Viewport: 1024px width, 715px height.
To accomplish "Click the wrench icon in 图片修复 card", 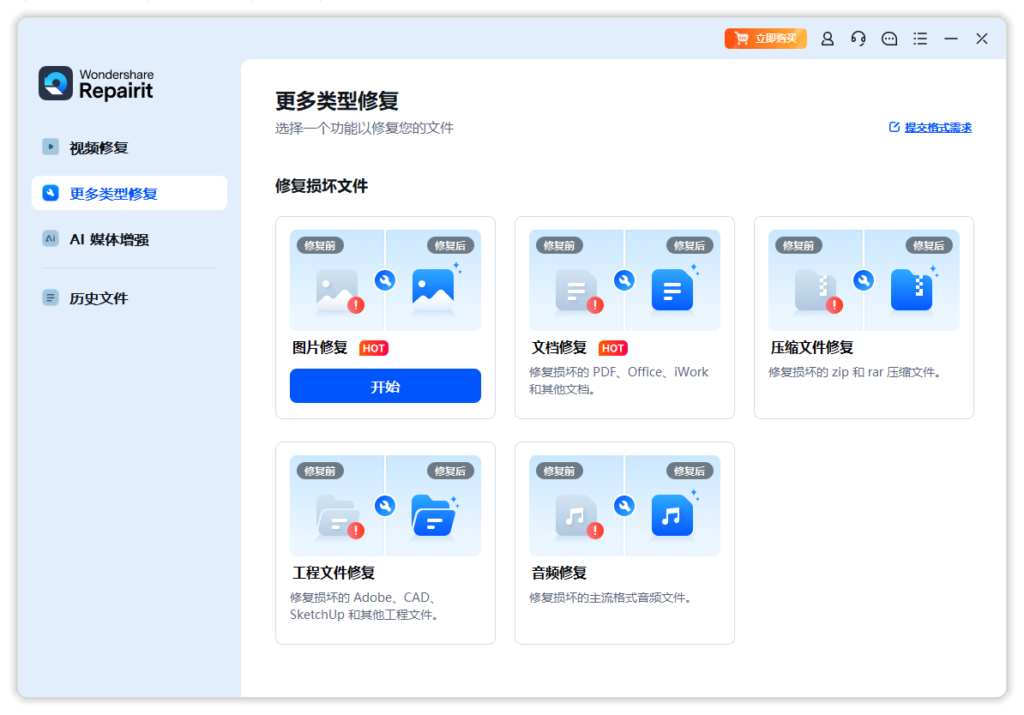I will [385, 280].
